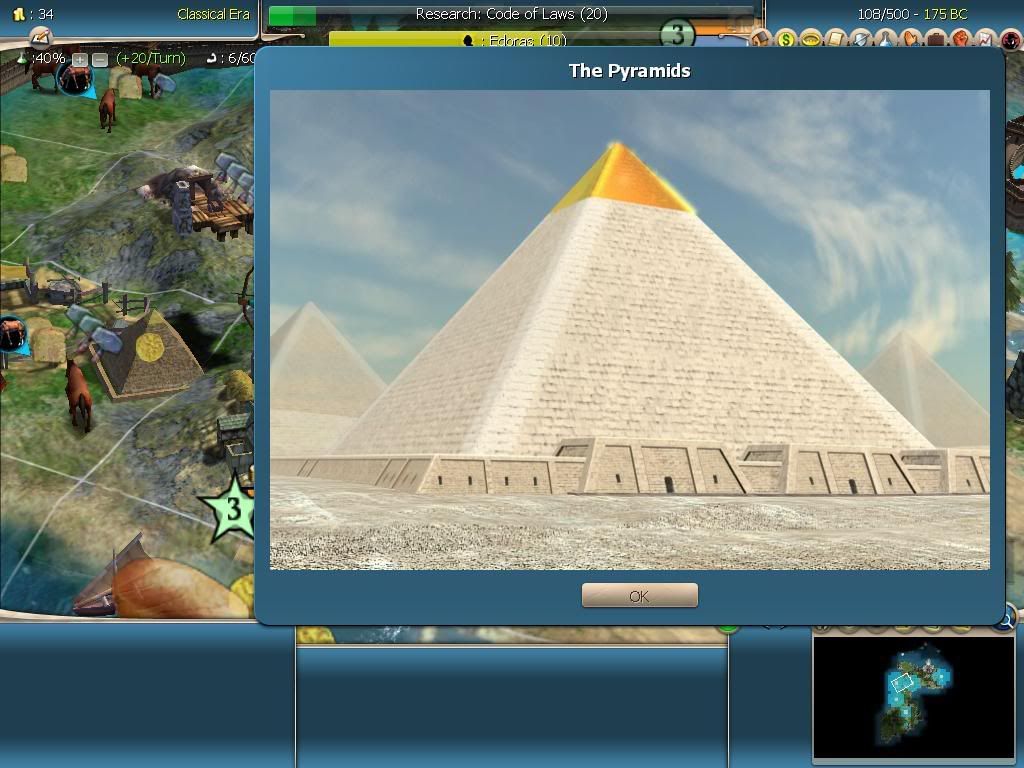Open the Corporation Advisor briefcase icon

(x=936, y=39)
